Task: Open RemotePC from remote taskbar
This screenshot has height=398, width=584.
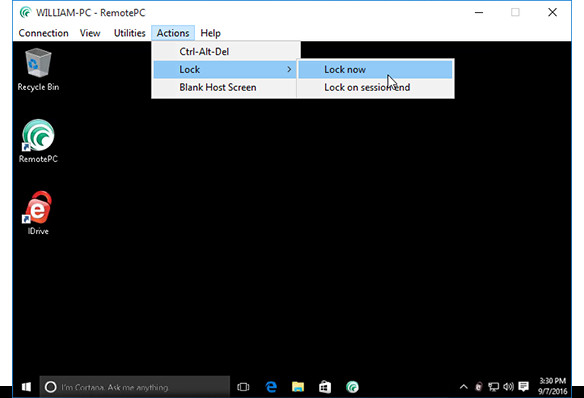Action: tap(352, 387)
